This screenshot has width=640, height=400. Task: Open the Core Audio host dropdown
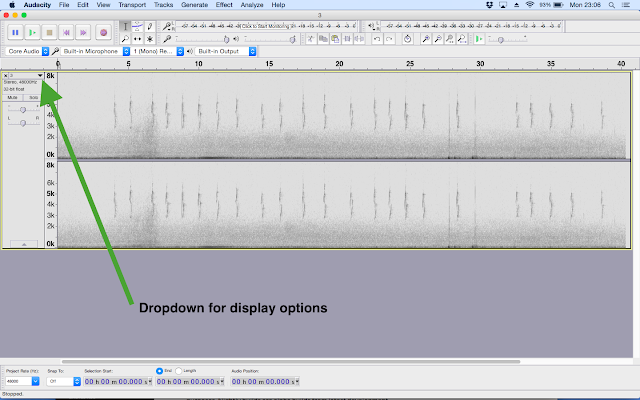point(27,51)
